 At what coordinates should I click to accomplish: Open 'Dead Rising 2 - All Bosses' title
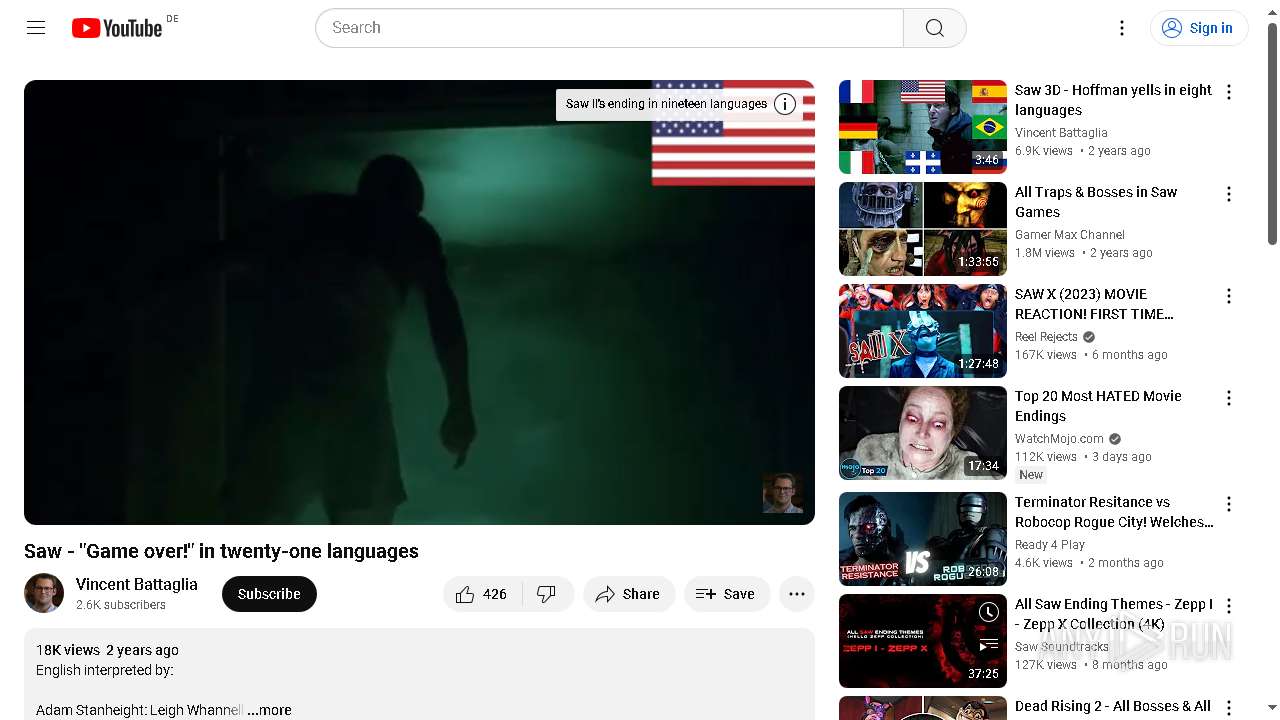[x=1113, y=707]
